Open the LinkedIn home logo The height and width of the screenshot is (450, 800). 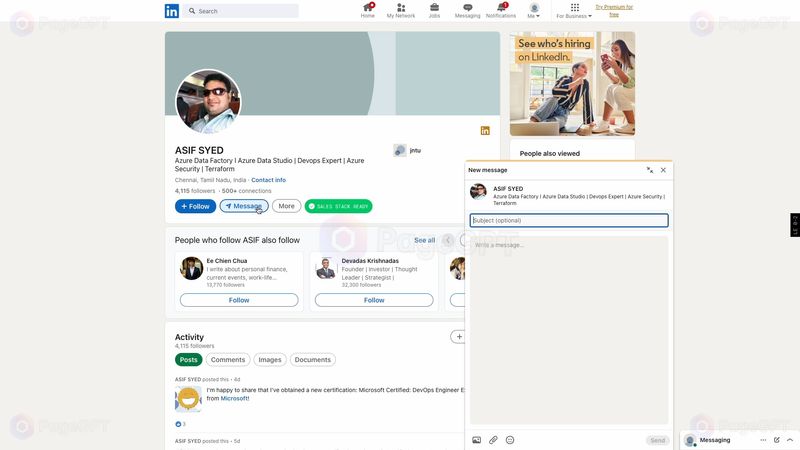[x=171, y=11]
